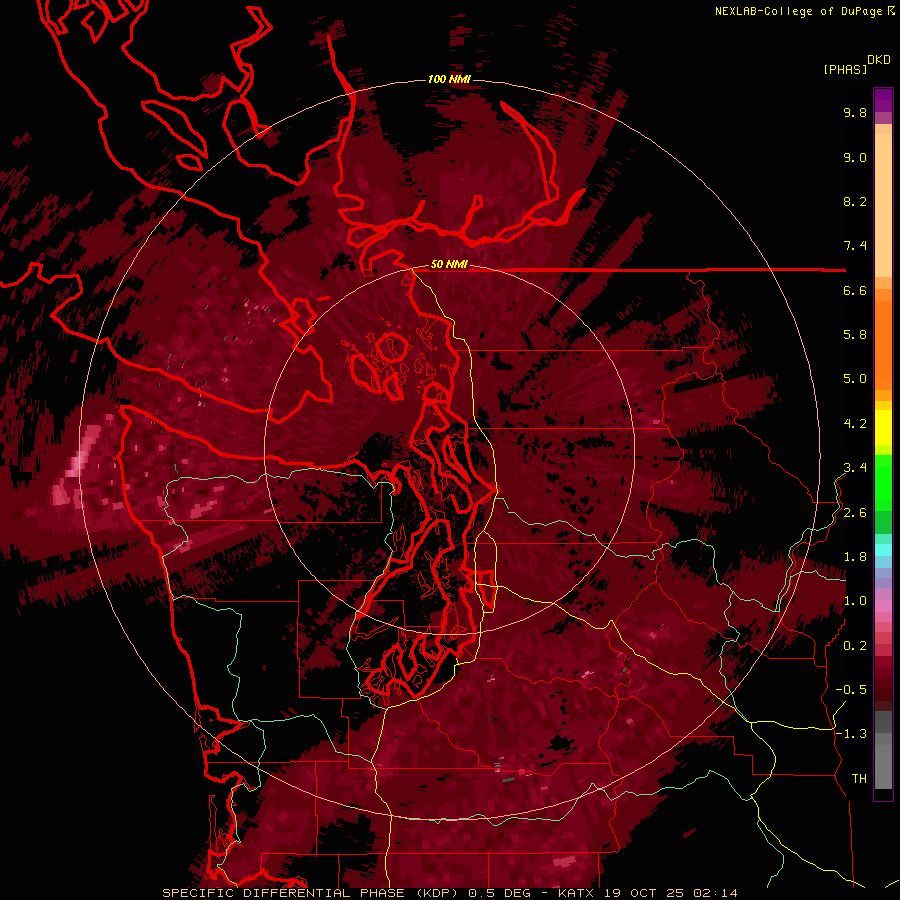Click the KATX radar site identifier

[x=577, y=893]
